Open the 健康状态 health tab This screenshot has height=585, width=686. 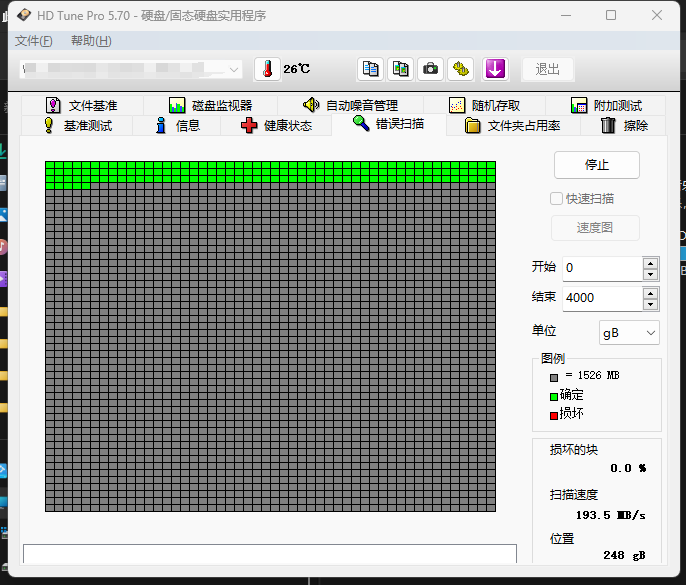tap(276, 126)
